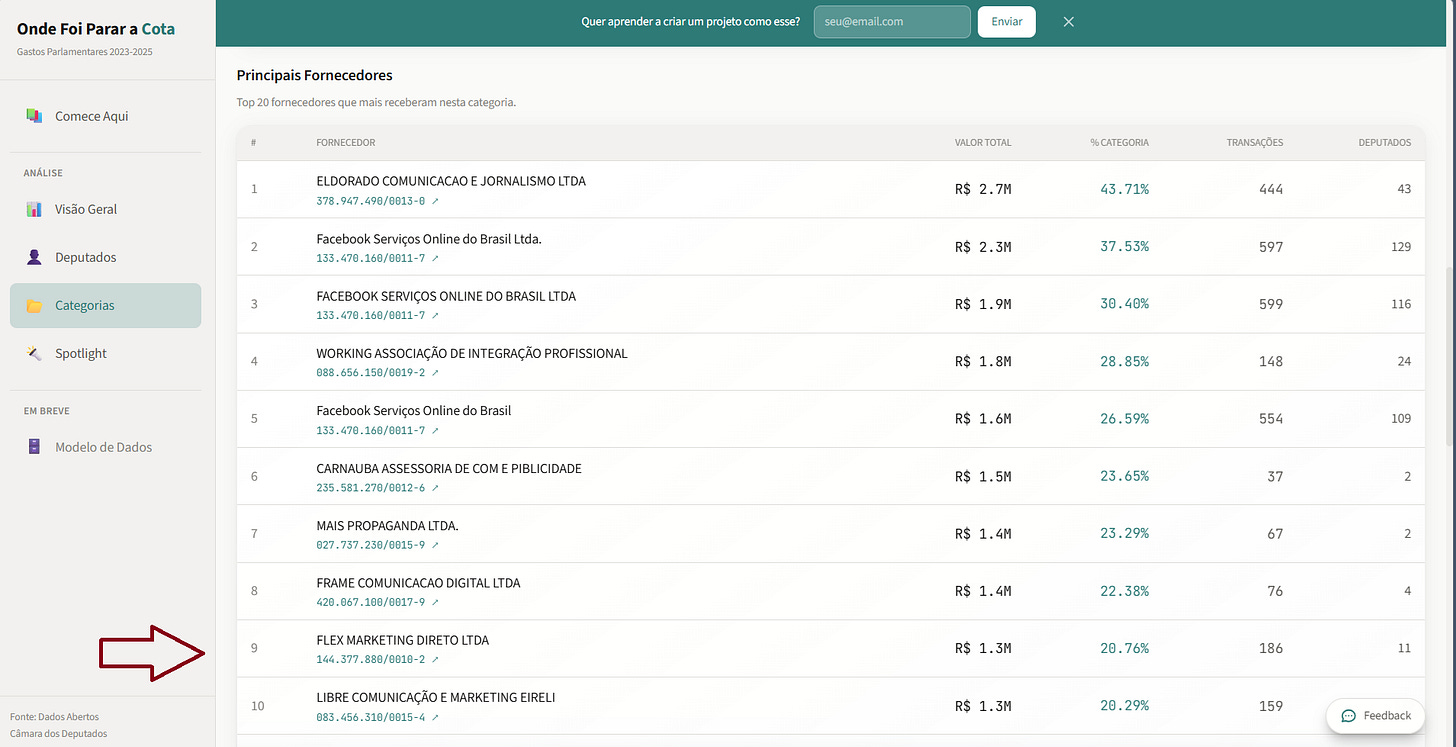Select ELDORADO COMUNICACAO E JORNALISMO LTDA name
The height and width of the screenshot is (747, 1456).
click(x=451, y=181)
